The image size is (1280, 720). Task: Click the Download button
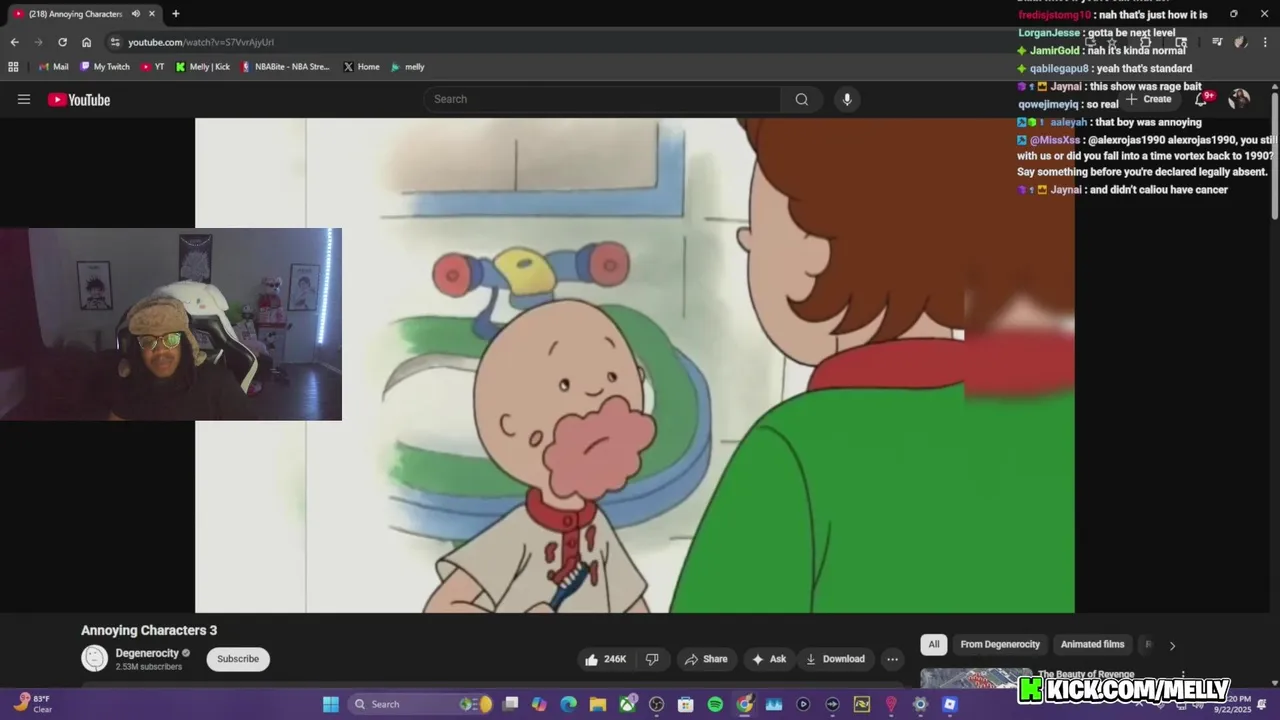click(x=835, y=659)
